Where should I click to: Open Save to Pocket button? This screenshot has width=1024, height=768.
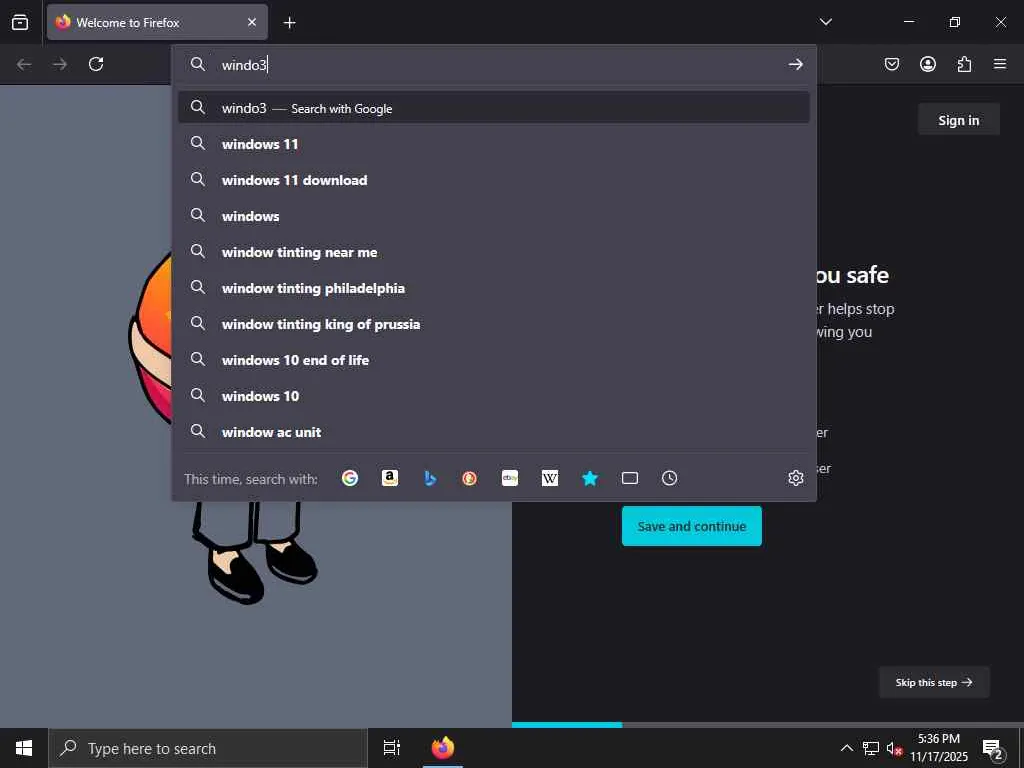(892, 64)
